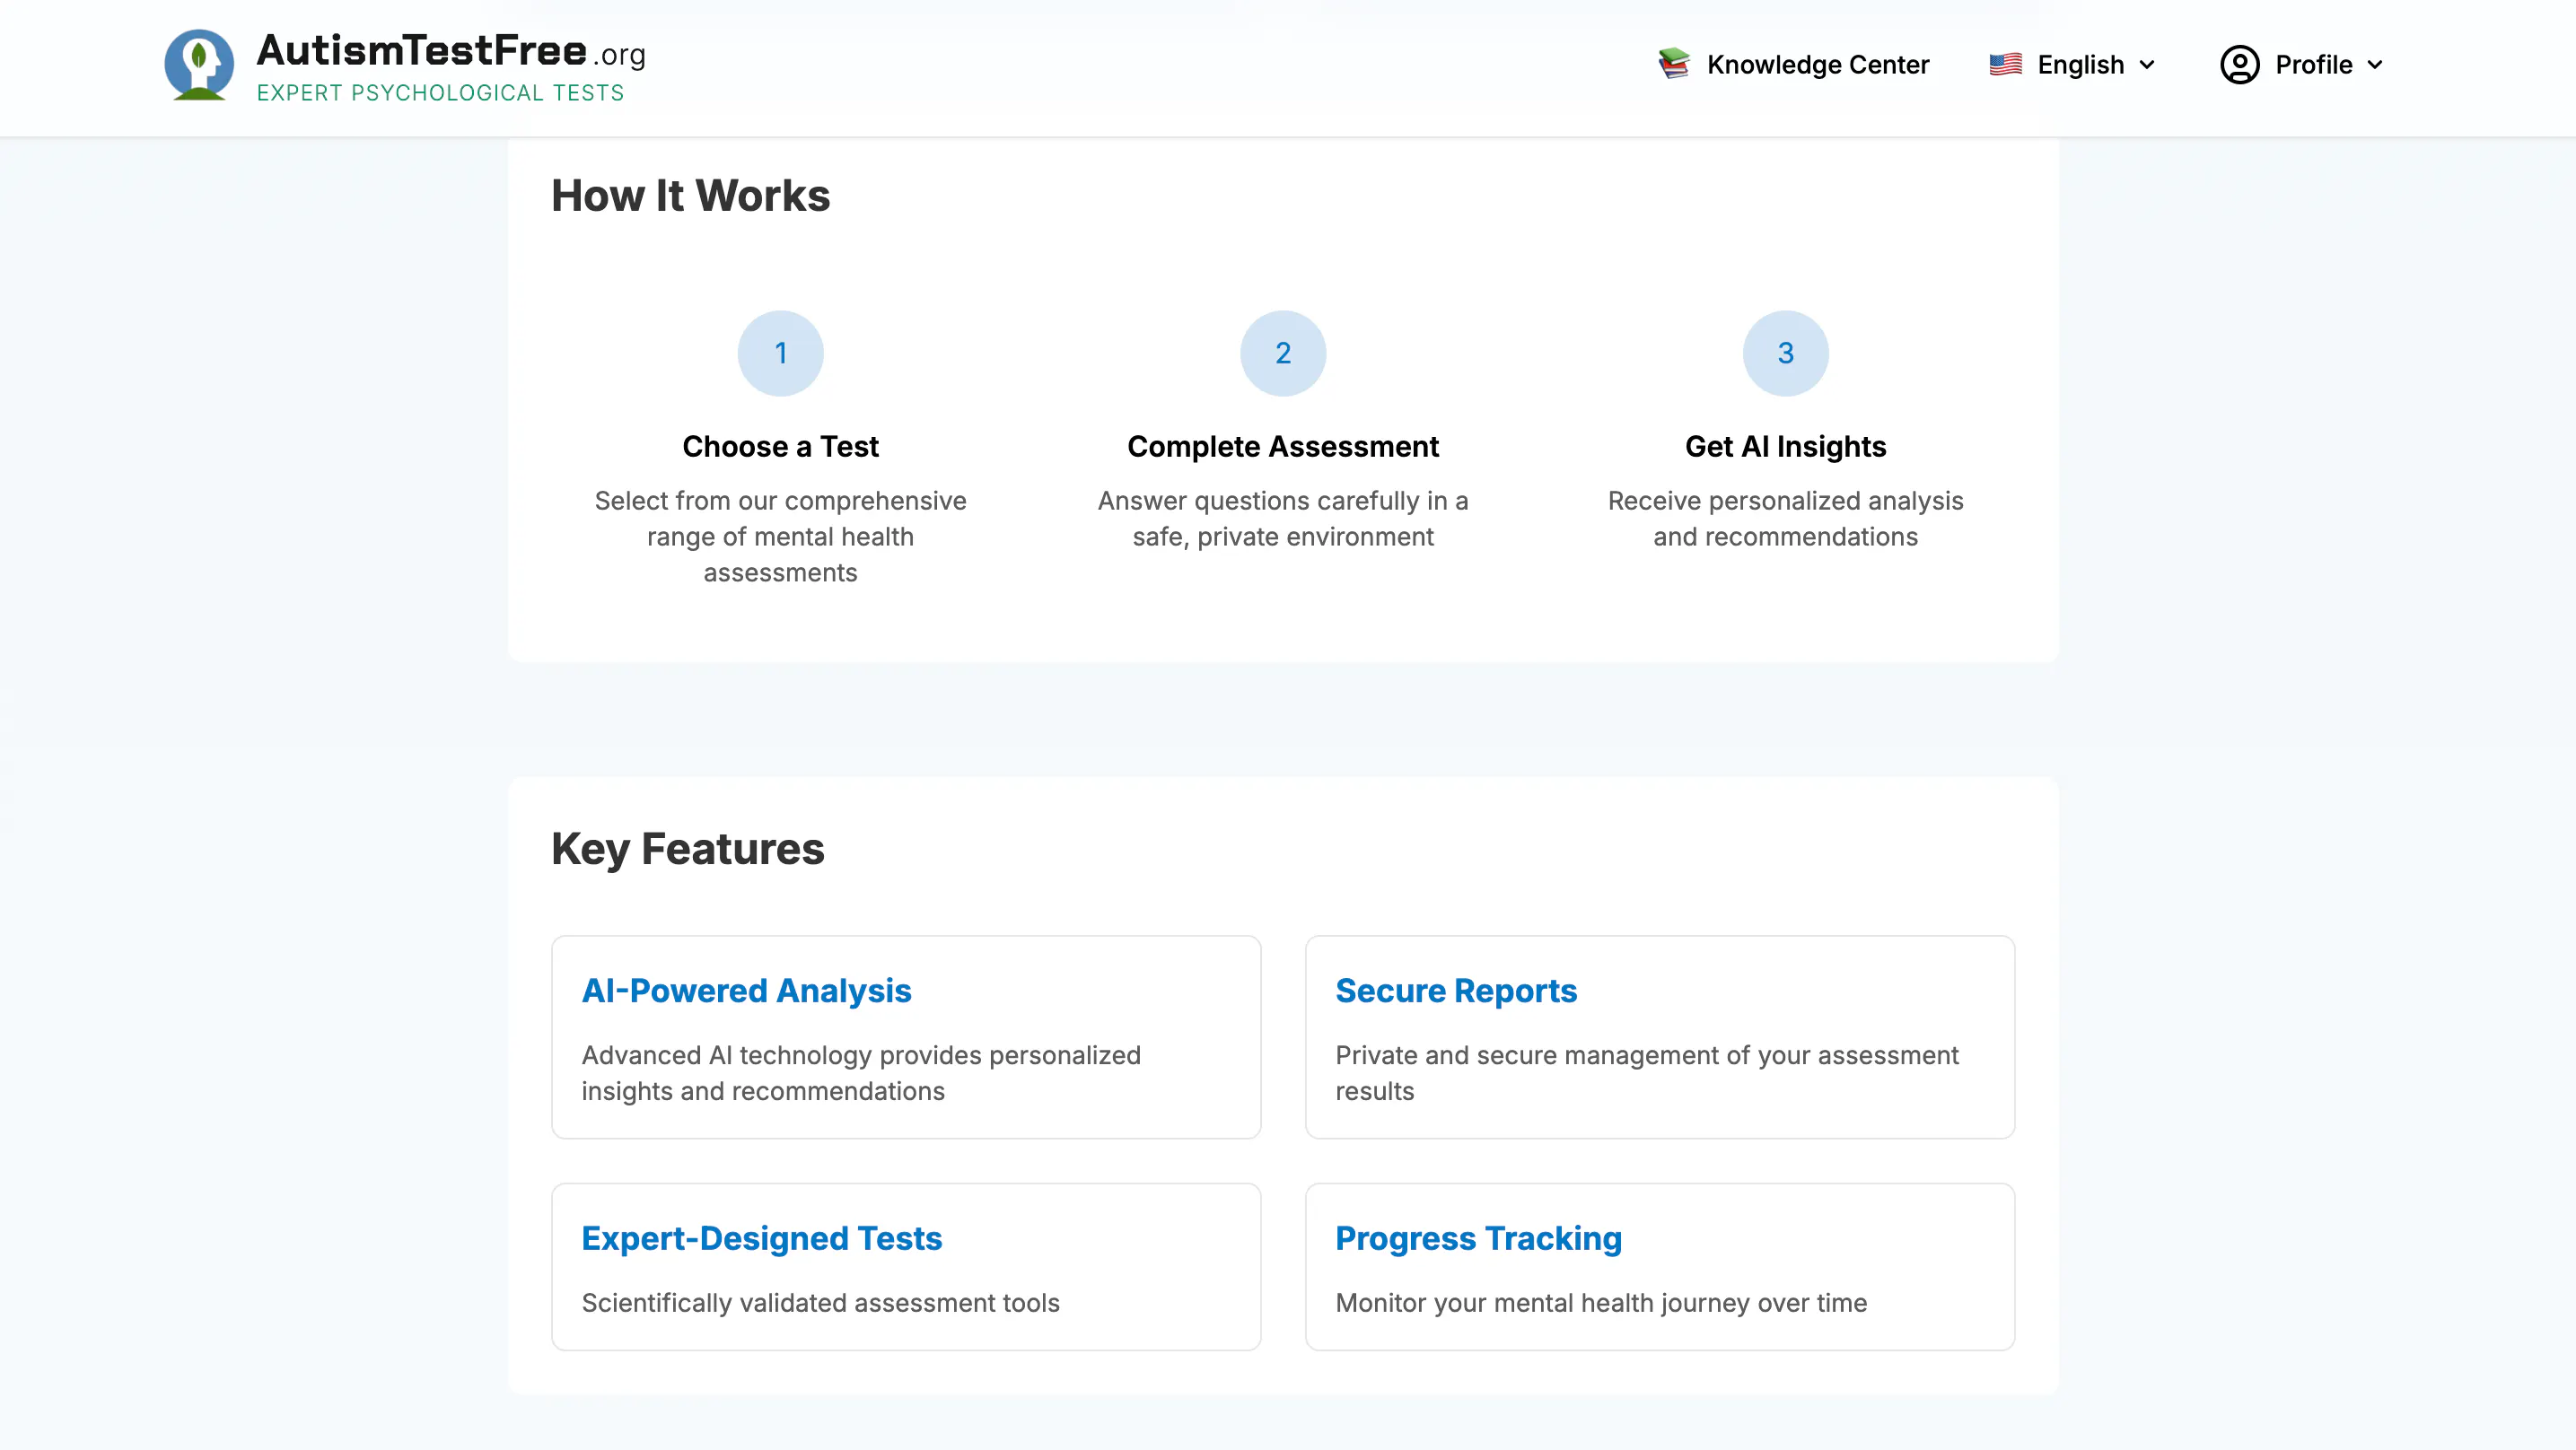Click the AutismTestFree head logo icon
The height and width of the screenshot is (1450, 2576).
click(x=199, y=65)
